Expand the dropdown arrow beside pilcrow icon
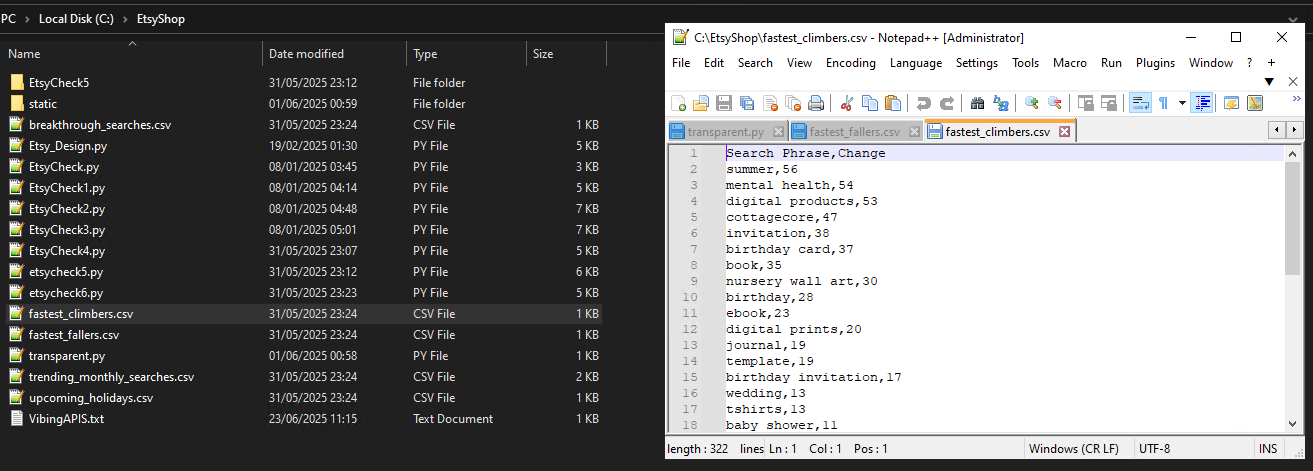Screen dimensions: 1313x471 [x=1182, y=103]
